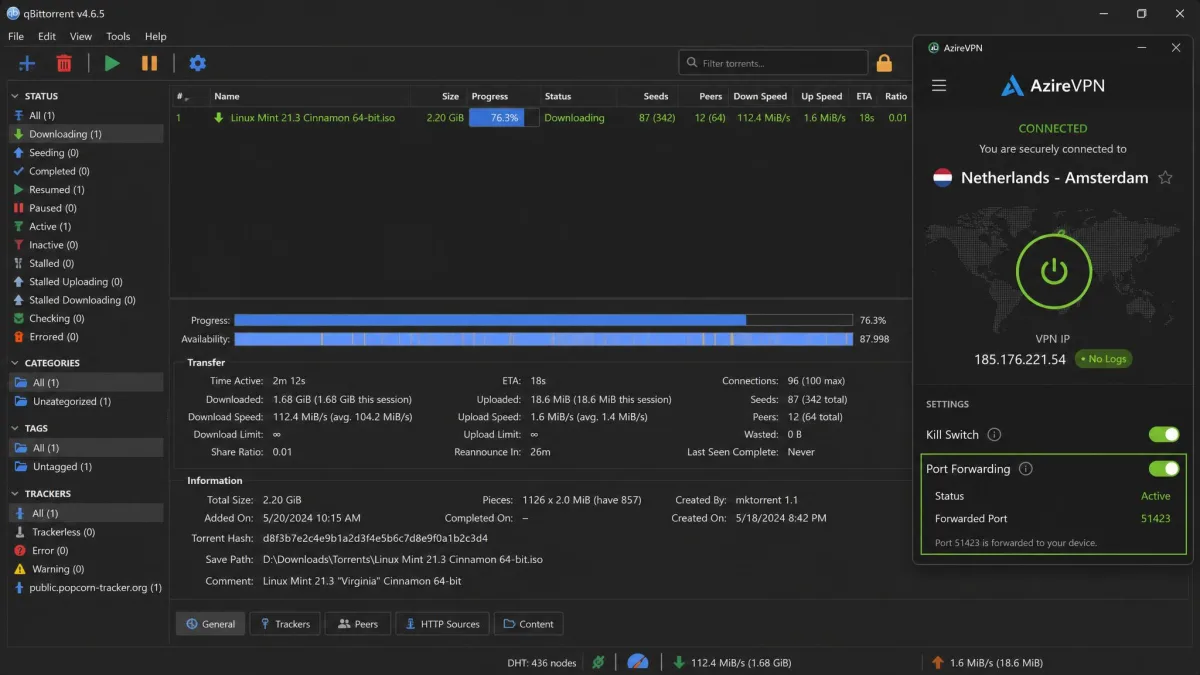Select the Completed (0) status filter

point(86,171)
